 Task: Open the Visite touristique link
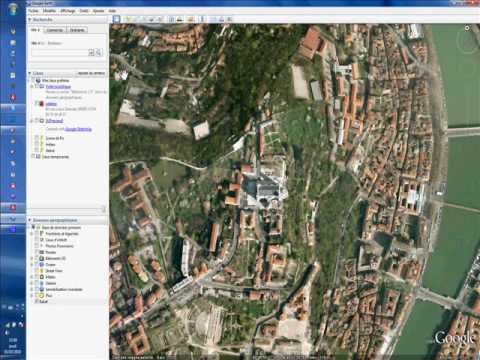pos(58,86)
